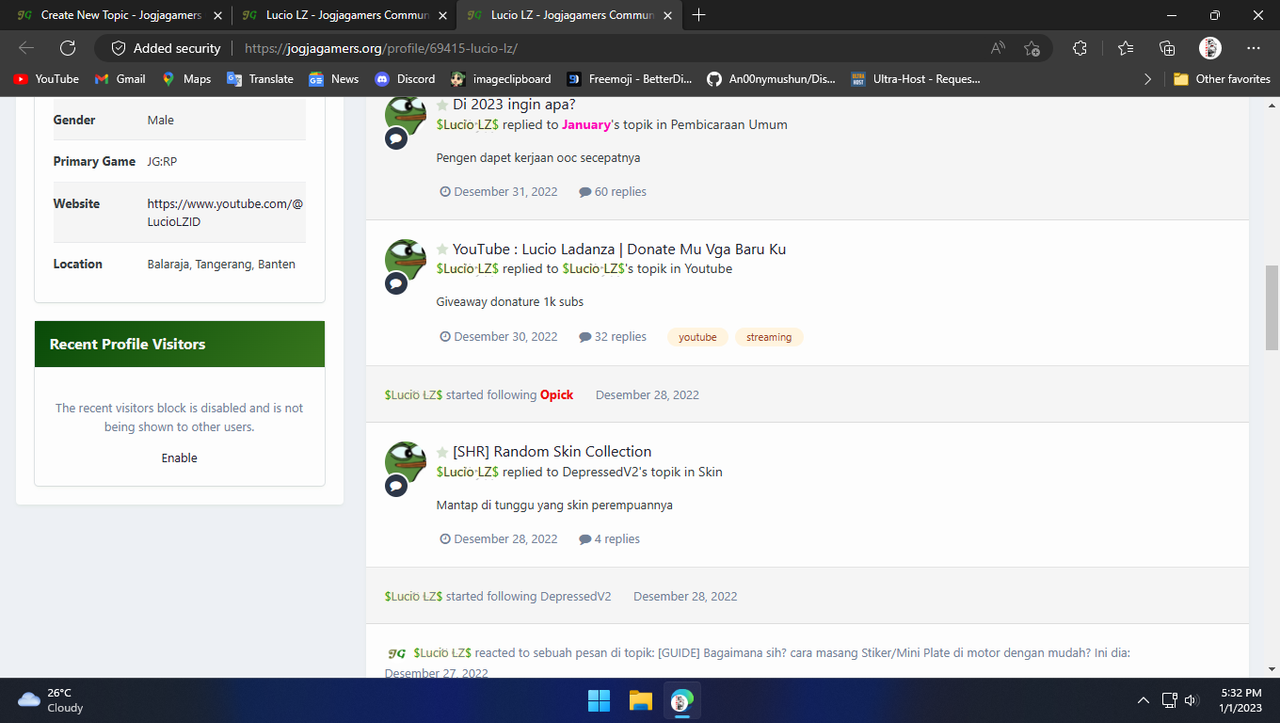Open Favorites list icon
Viewport: 1280px width, 723px height.
pos(1125,48)
